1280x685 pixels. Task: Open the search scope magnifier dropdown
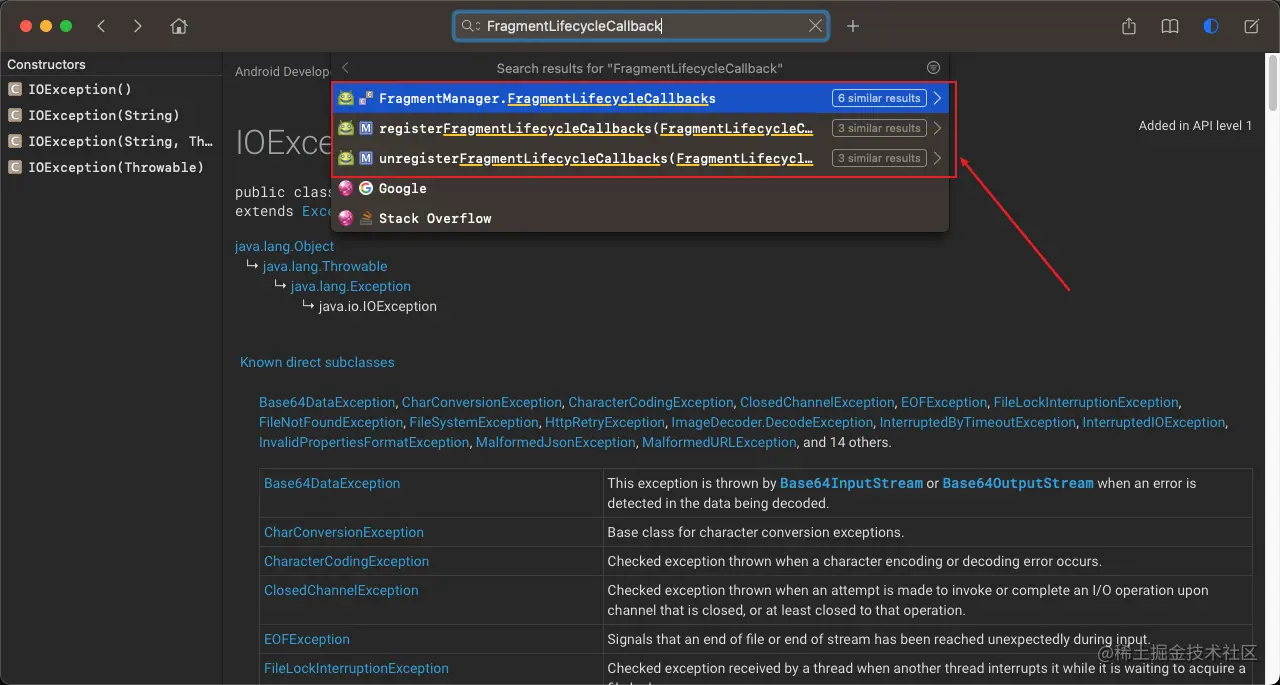coord(470,26)
